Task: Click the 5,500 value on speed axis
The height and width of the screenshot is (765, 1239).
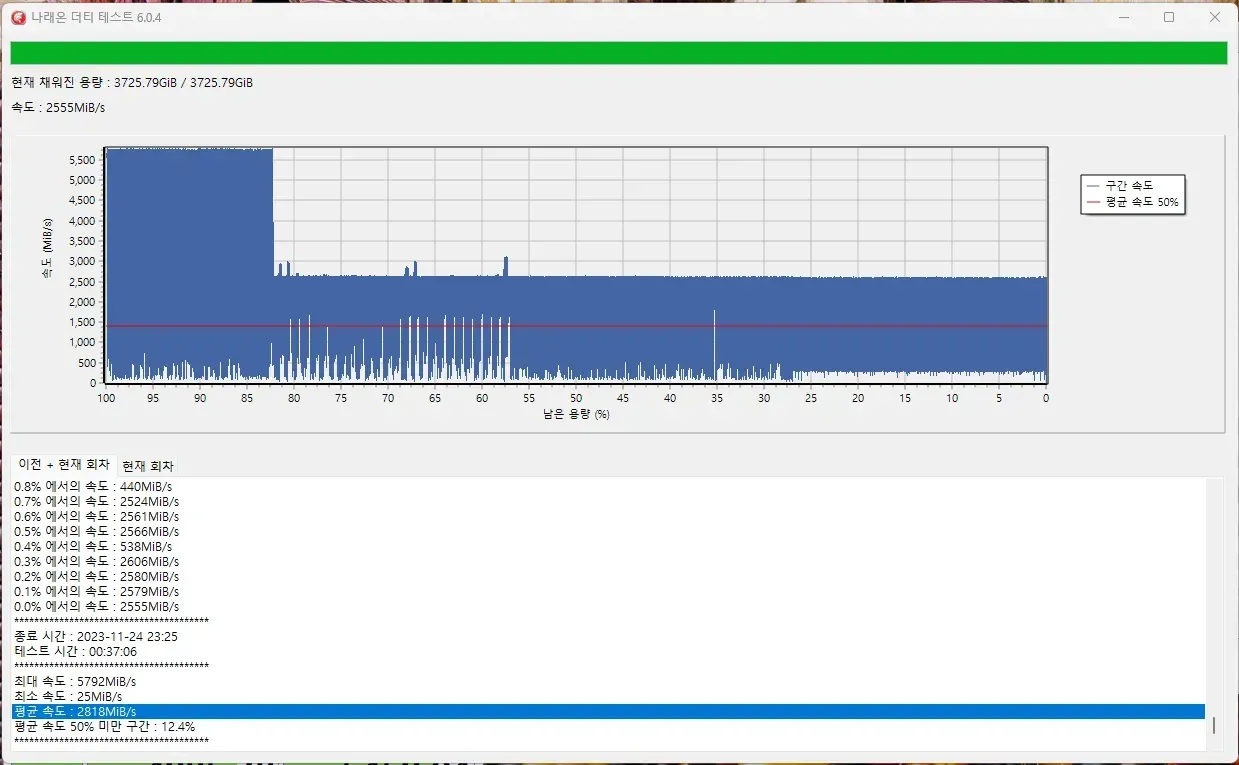Action: click(x=82, y=160)
